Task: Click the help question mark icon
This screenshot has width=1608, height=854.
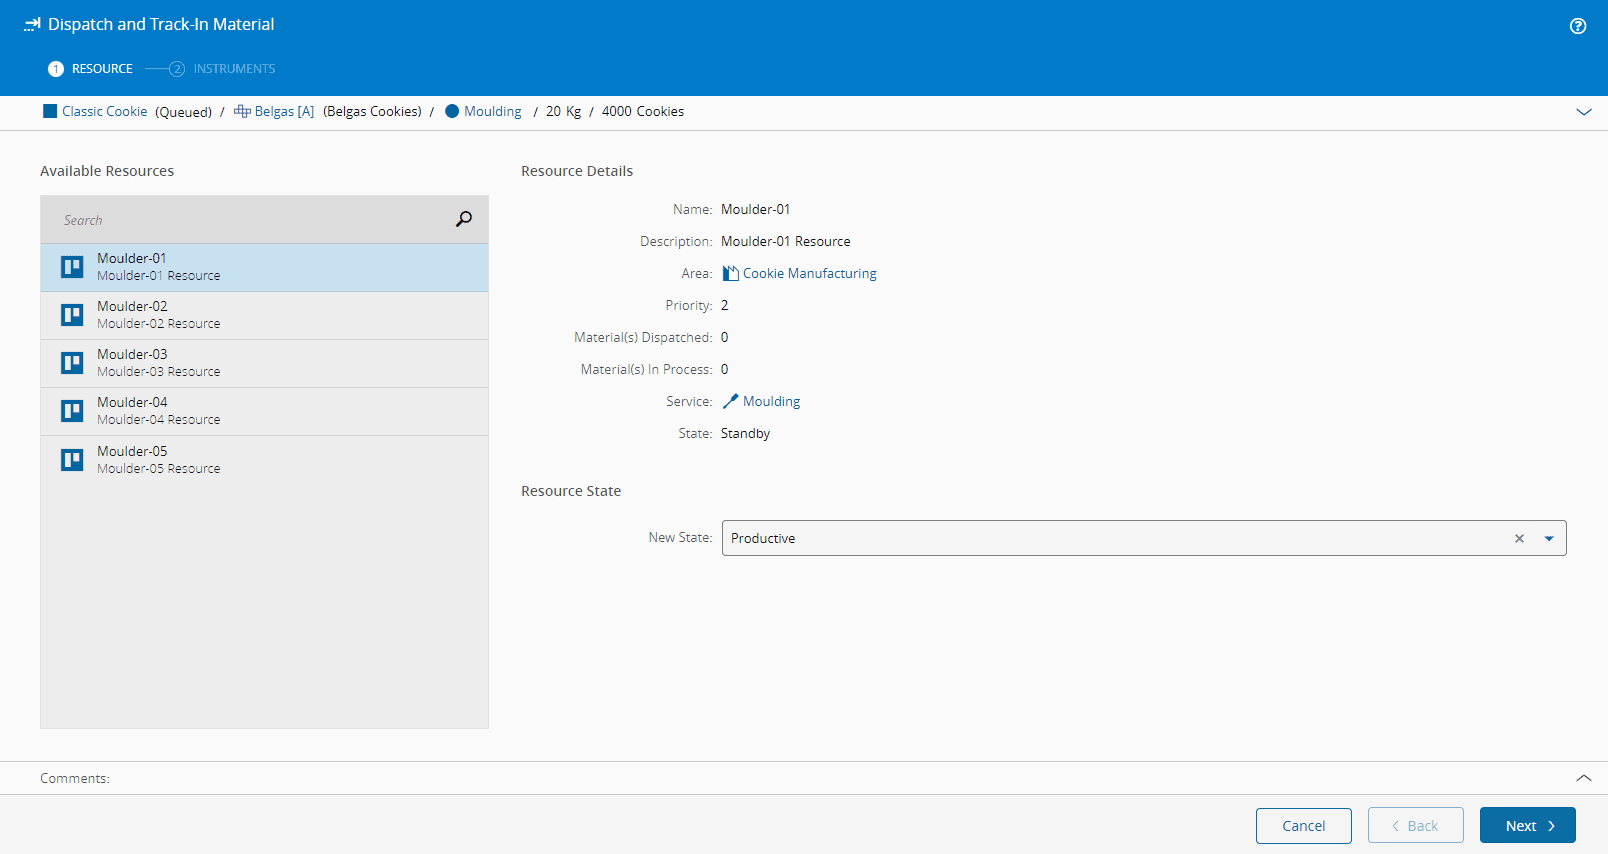Action: [1577, 26]
